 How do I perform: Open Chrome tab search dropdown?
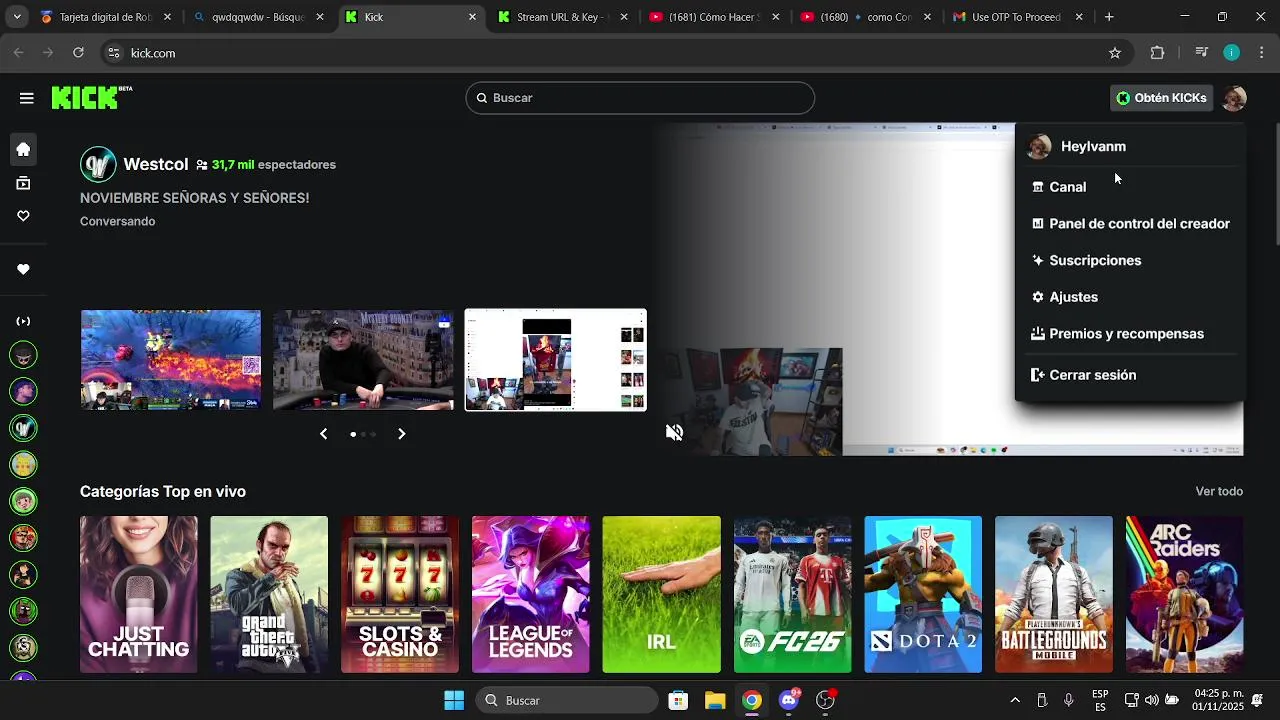pos(17,17)
